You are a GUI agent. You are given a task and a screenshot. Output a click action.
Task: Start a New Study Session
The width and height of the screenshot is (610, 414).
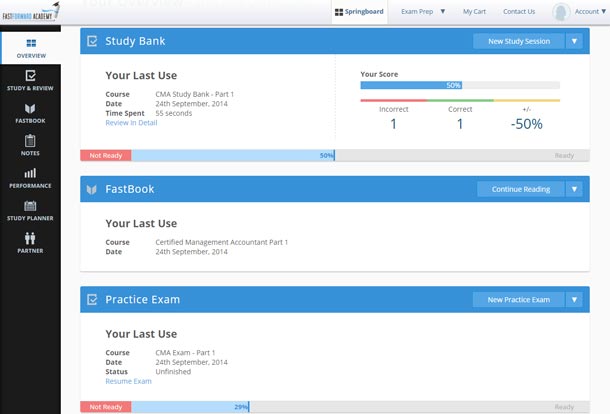pos(519,41)
